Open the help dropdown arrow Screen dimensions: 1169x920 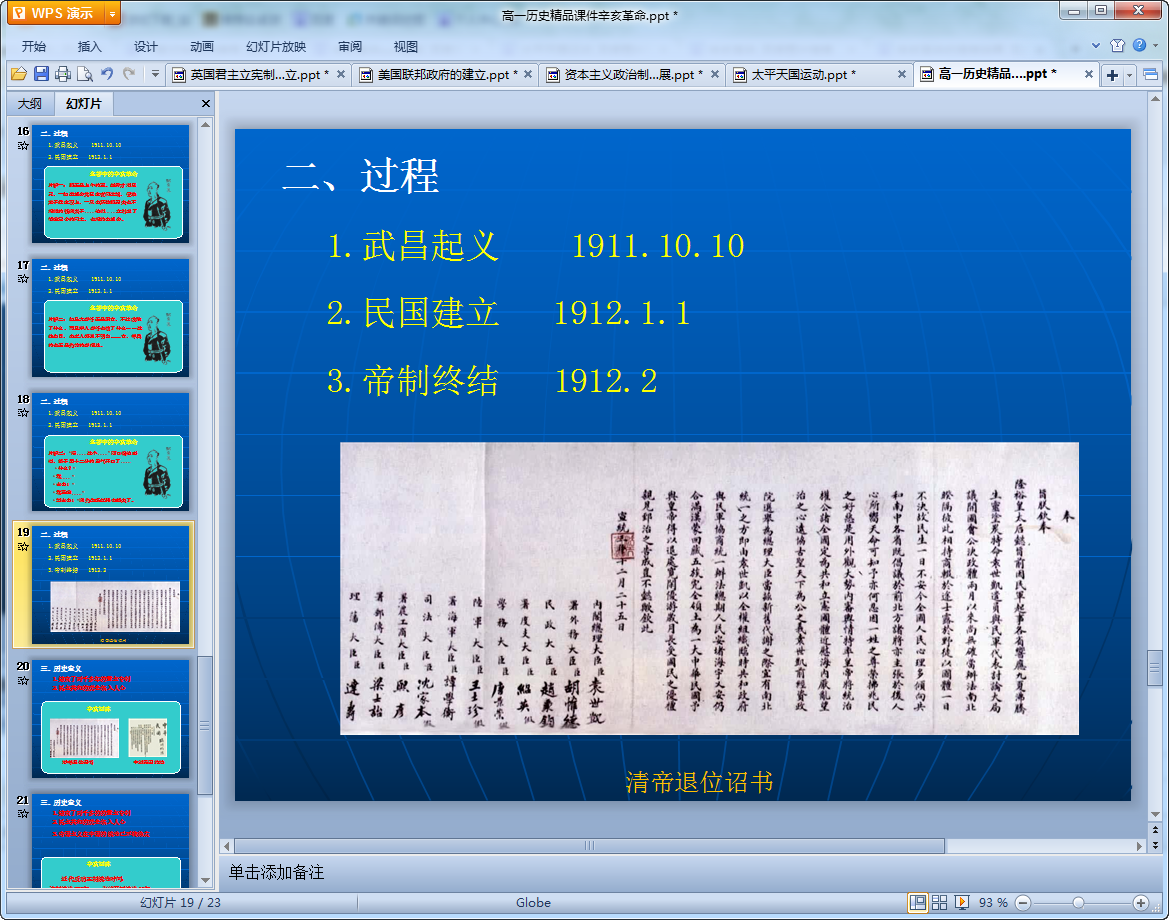pos(1156,45)
